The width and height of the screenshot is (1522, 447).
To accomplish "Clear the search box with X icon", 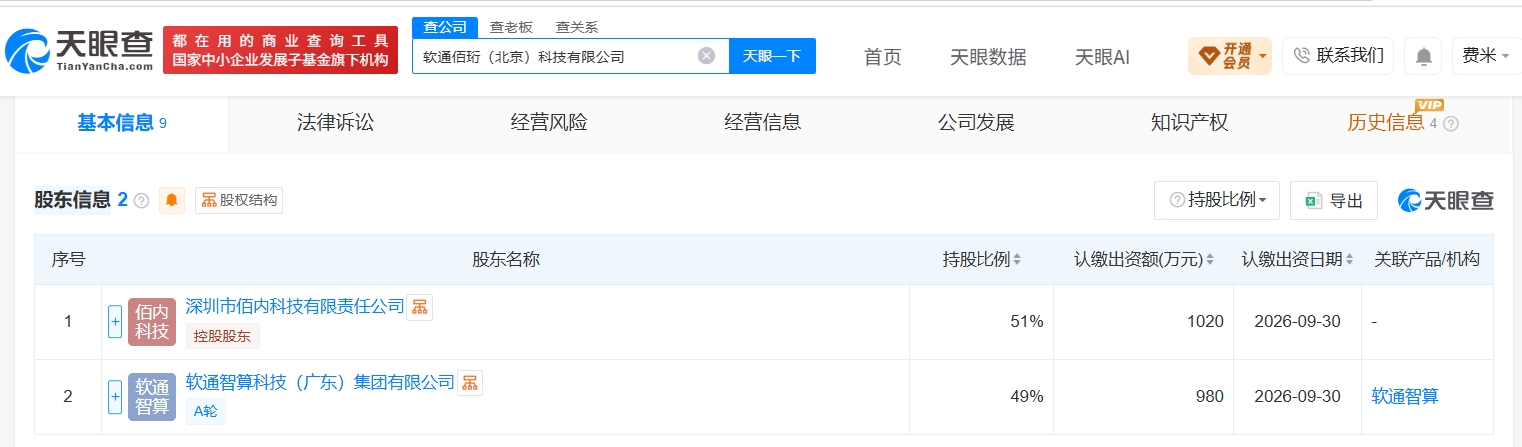I will (706, 56).
